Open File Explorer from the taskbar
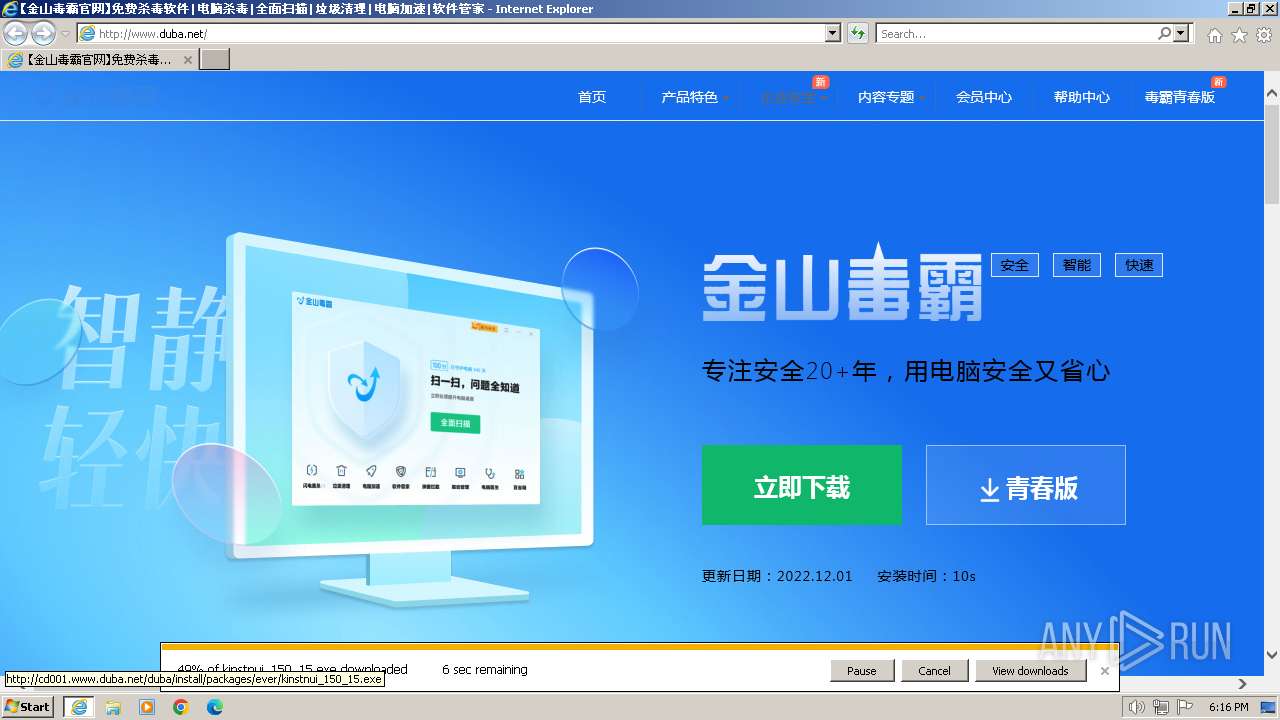1280x720 pixels. pyautogui.click(x=113, y=707)
